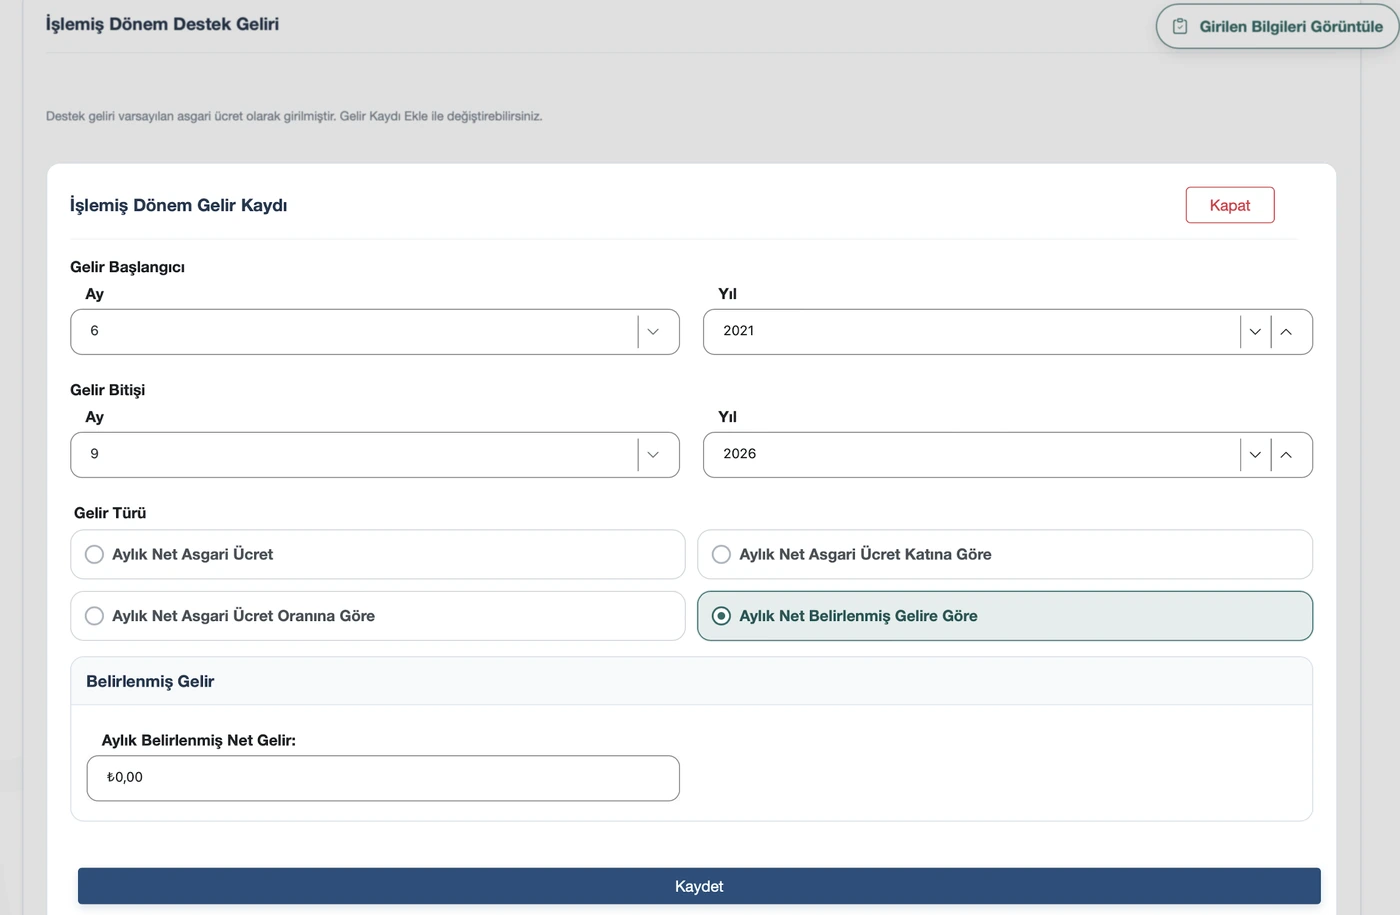Click the İşlemiş Dönem Destek Geliri title

(x=162, y=24)
